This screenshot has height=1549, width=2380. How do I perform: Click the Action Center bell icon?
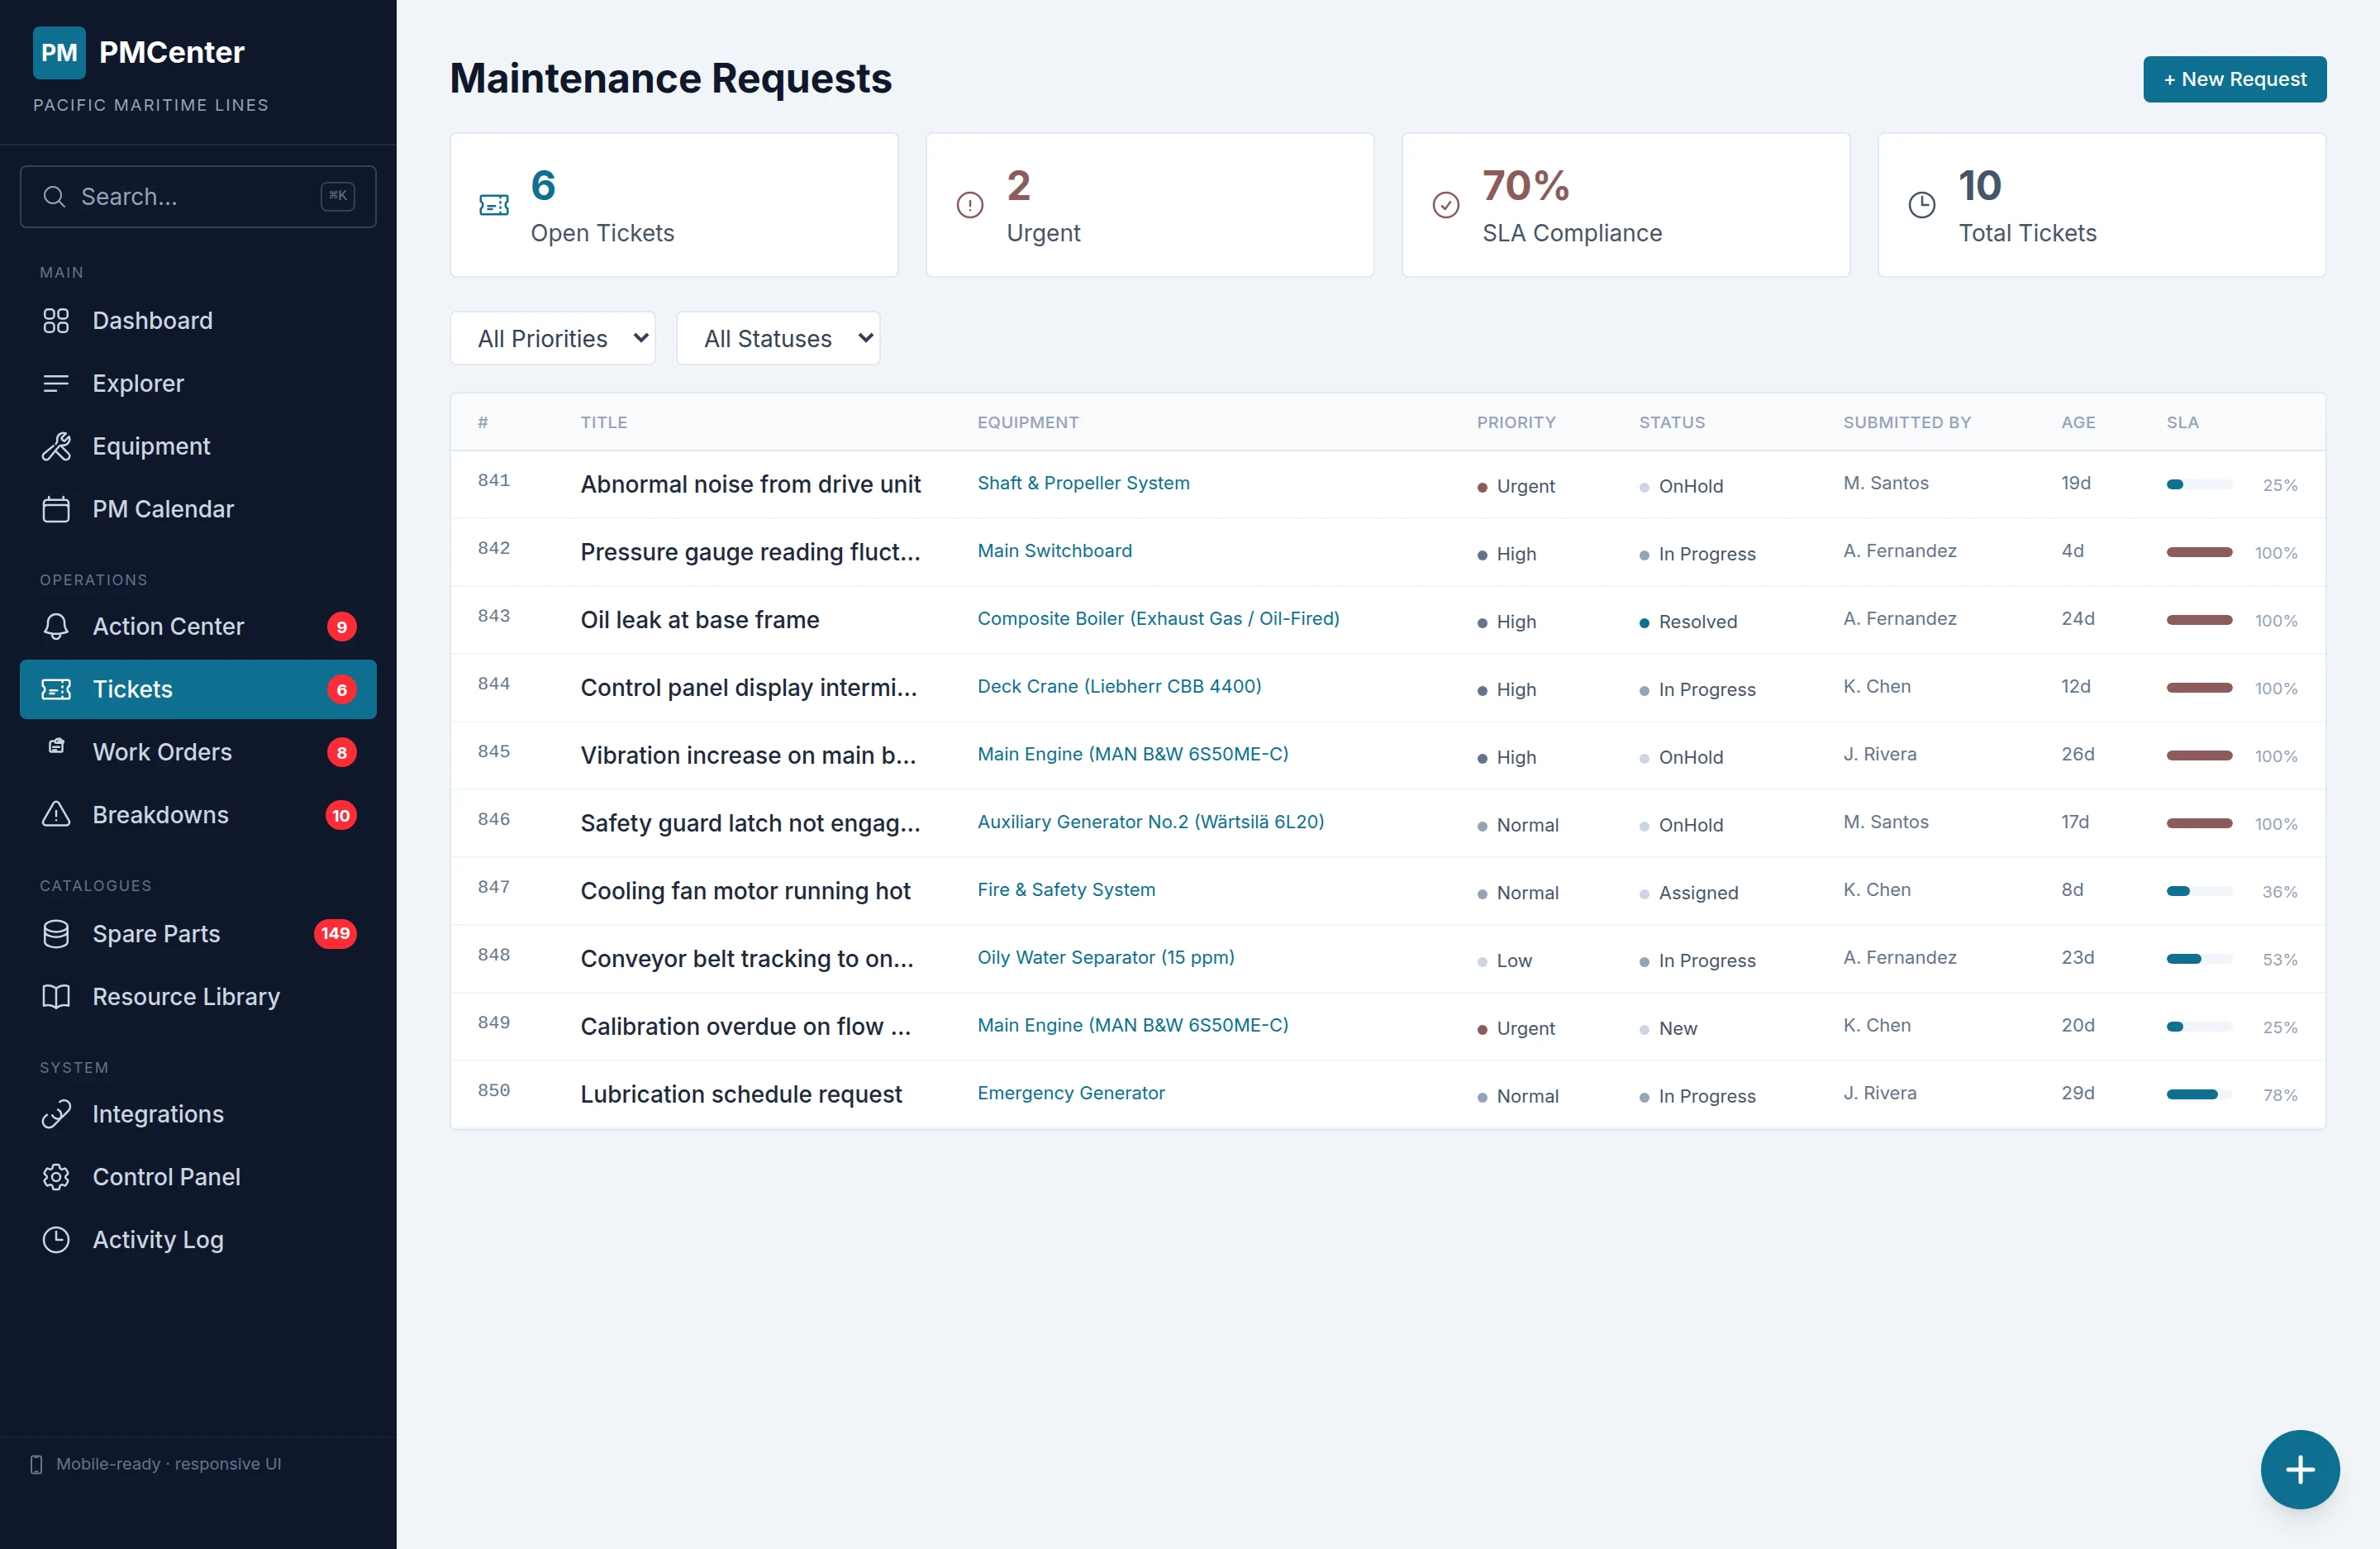(56, 626)
